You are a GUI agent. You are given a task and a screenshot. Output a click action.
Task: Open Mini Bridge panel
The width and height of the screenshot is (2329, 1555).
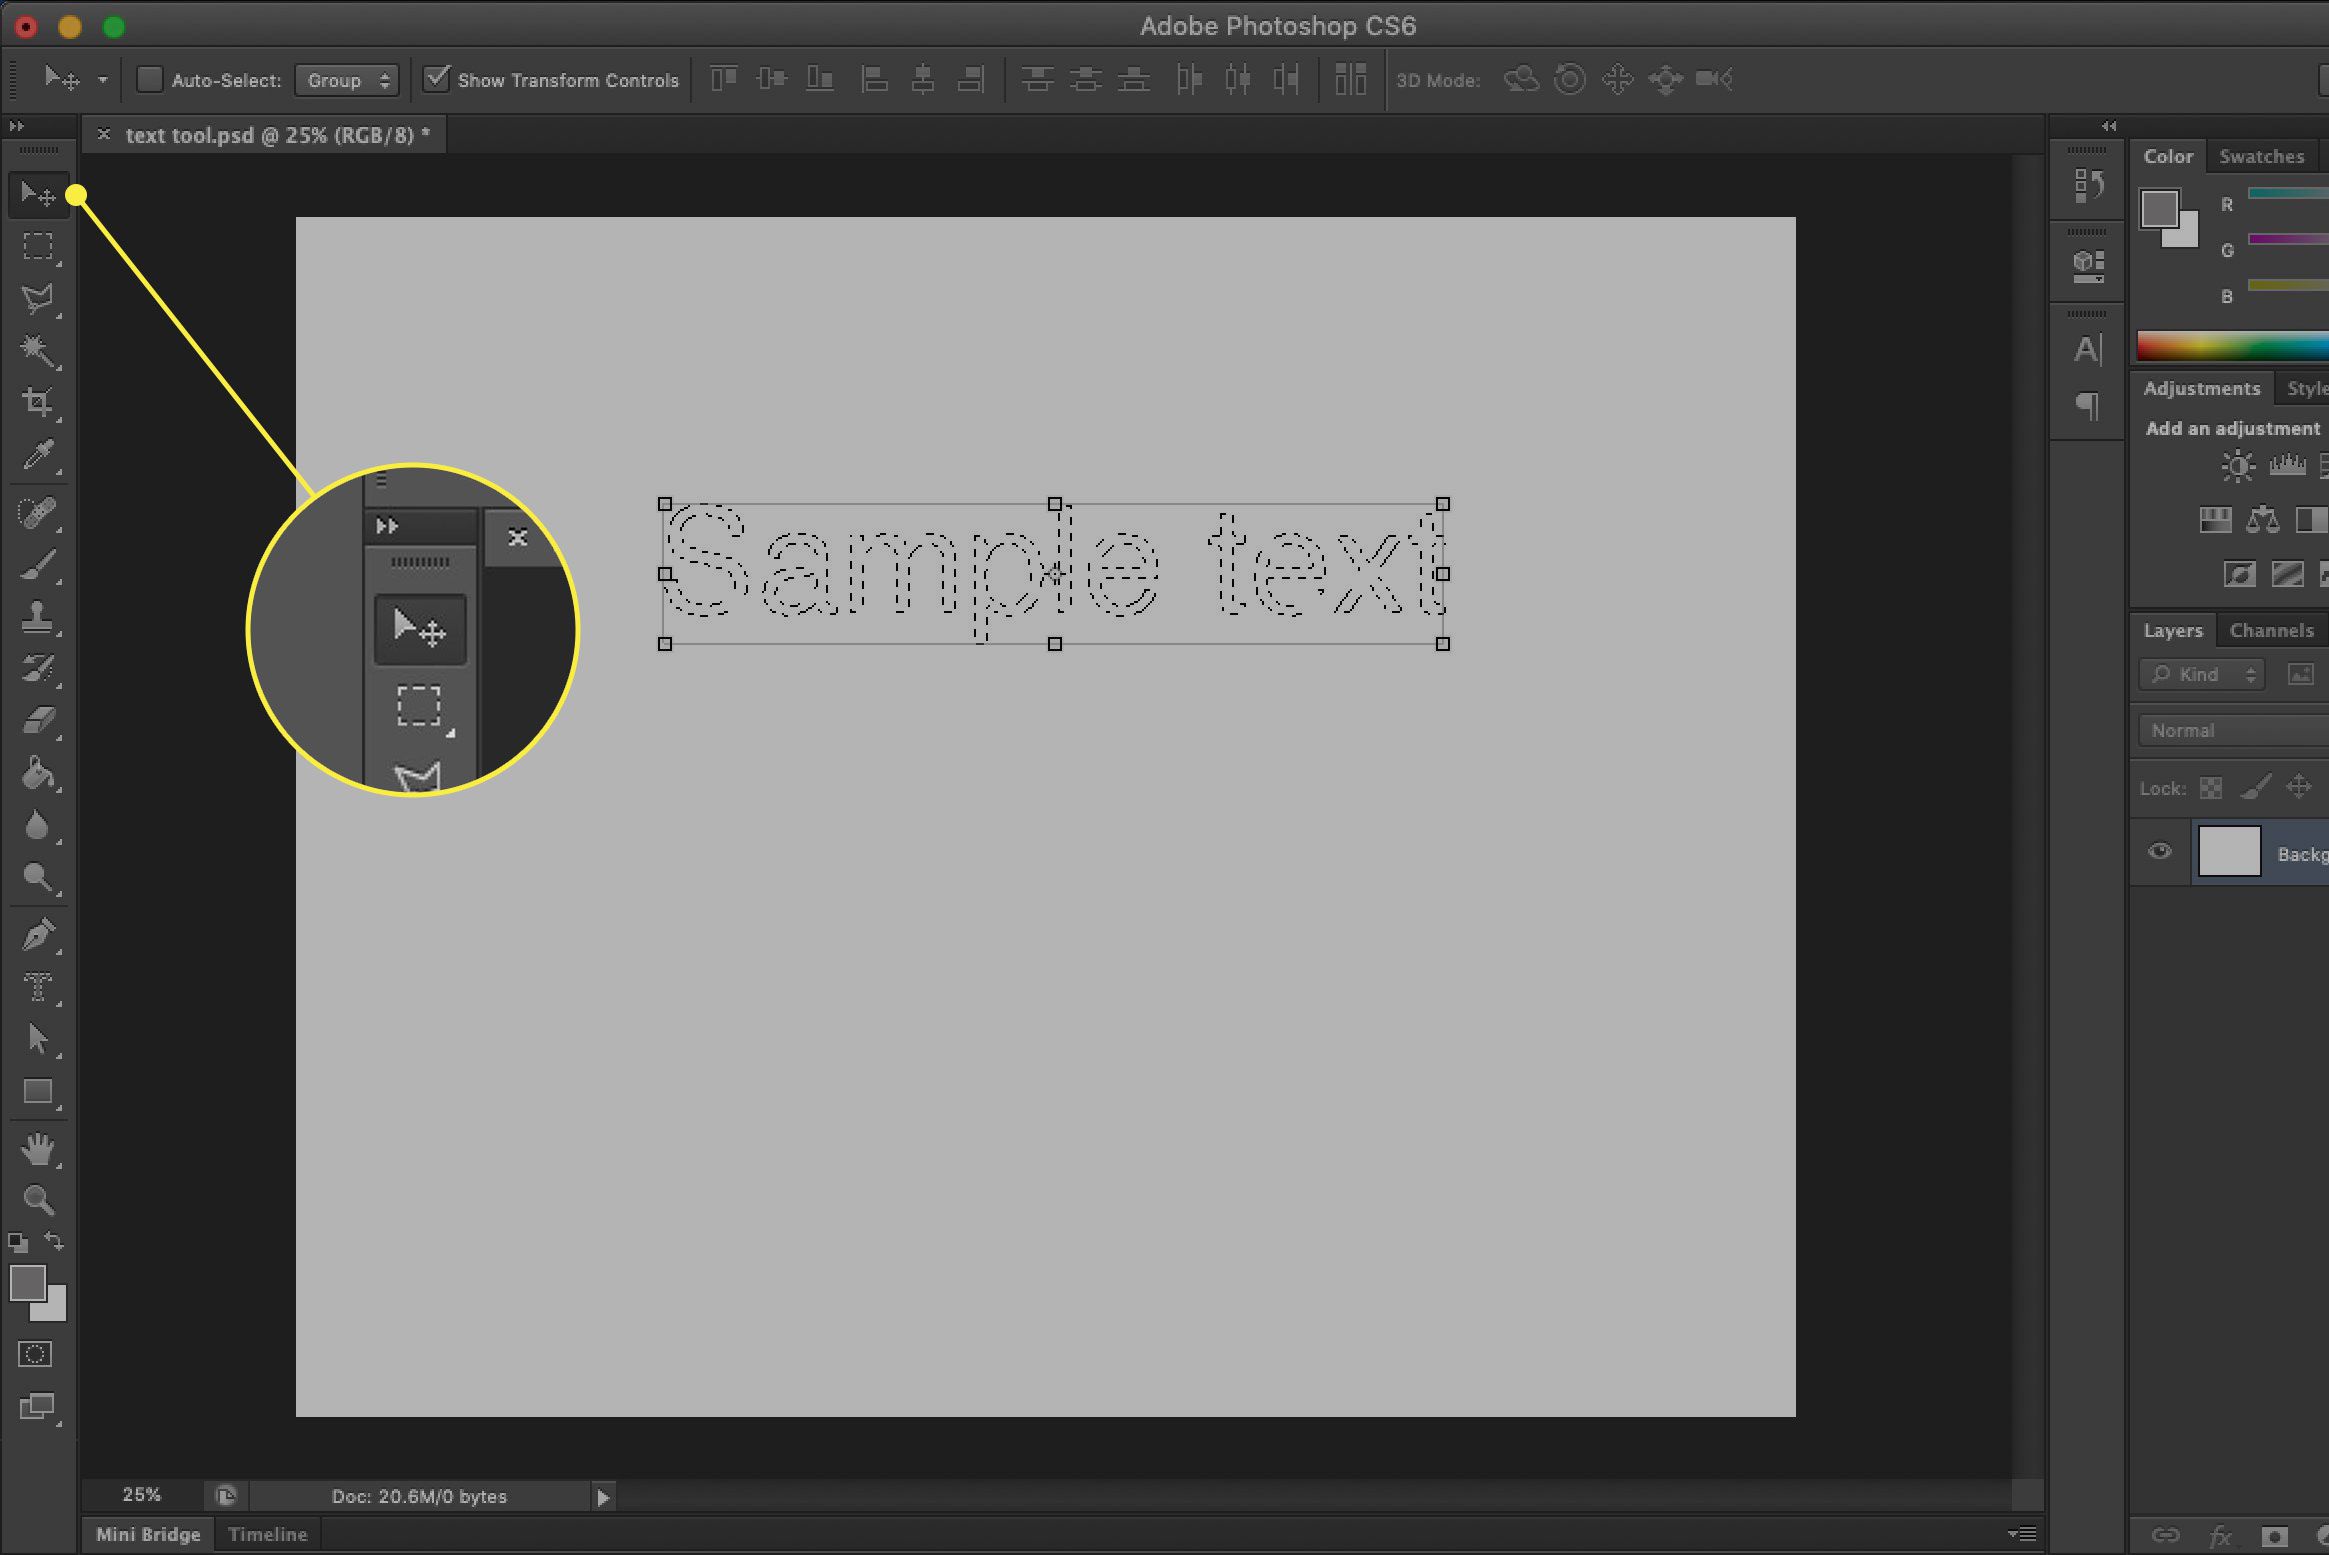(x=148, y=1534)
